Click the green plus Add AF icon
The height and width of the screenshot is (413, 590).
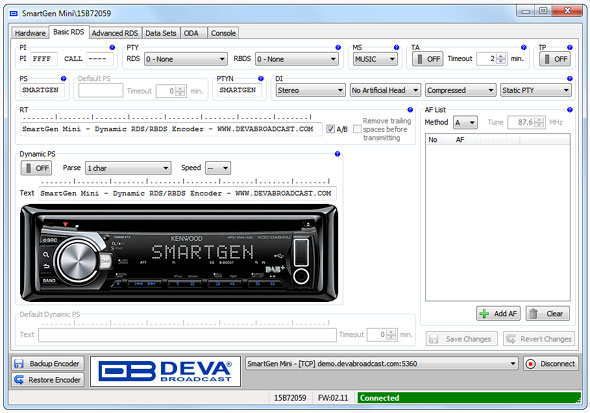(x=484, y=314)
